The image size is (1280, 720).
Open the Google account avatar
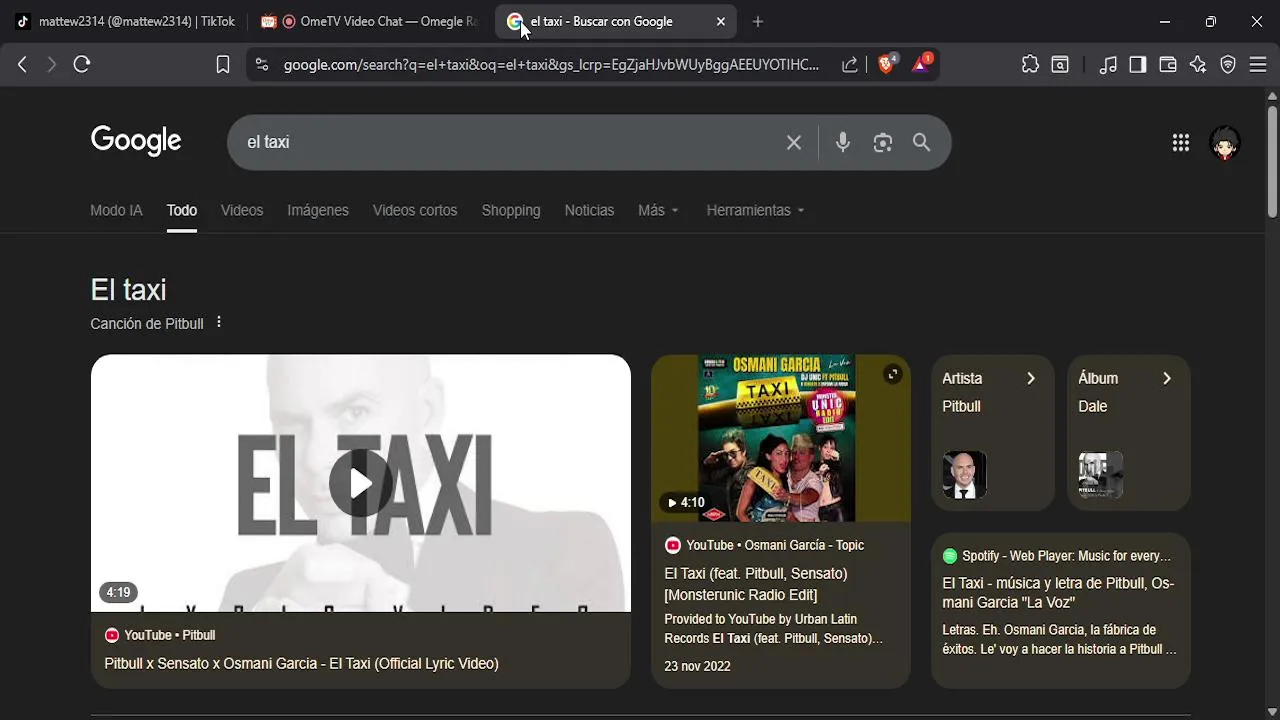point(1225,143)
